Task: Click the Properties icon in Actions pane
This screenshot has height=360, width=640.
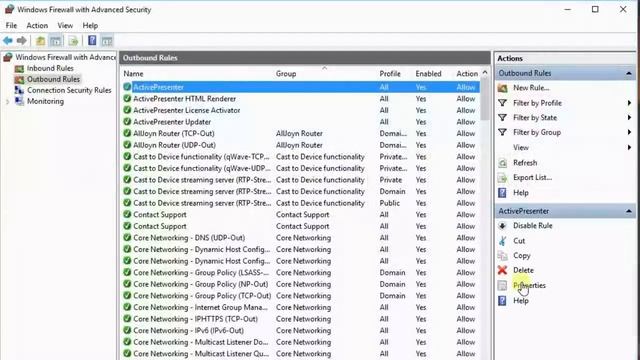Action: click(502, 285)
